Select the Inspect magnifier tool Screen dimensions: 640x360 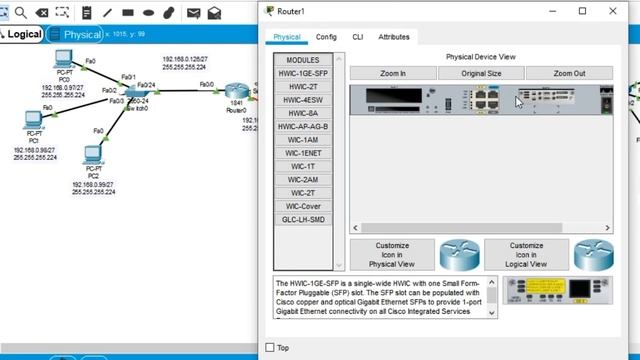20,13
